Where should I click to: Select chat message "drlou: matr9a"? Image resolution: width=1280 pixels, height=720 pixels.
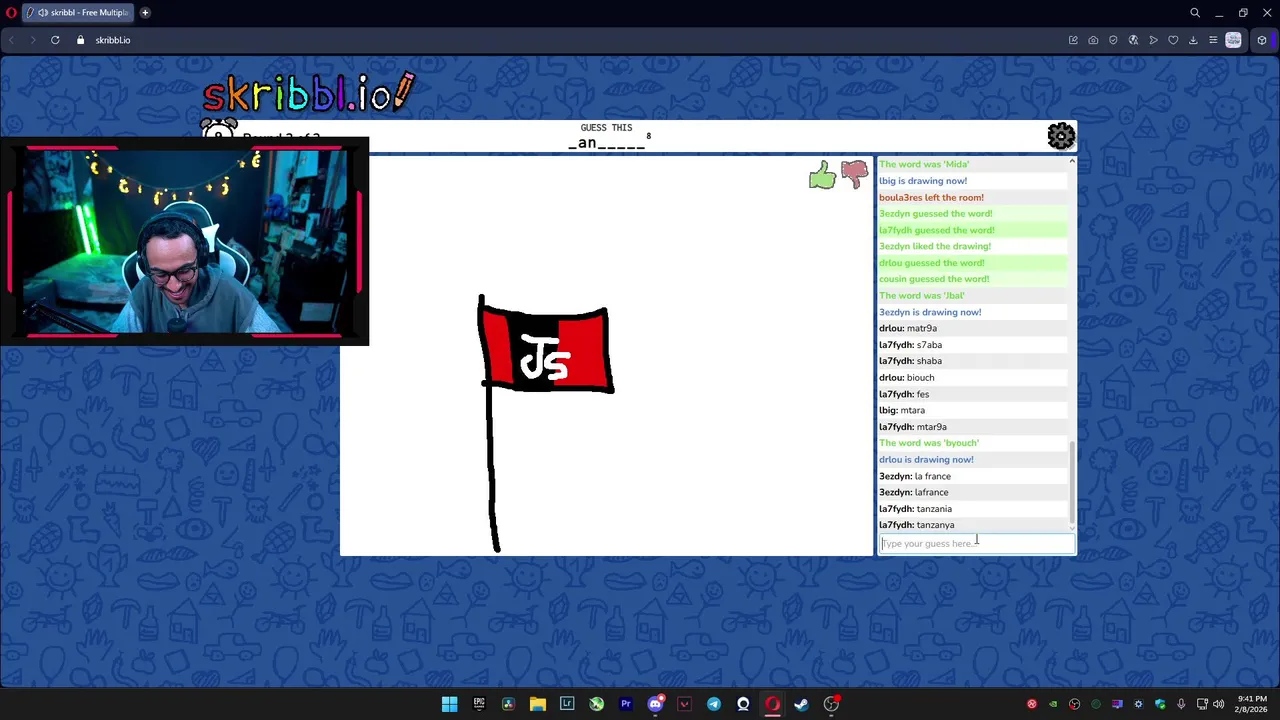coord(908,328)
